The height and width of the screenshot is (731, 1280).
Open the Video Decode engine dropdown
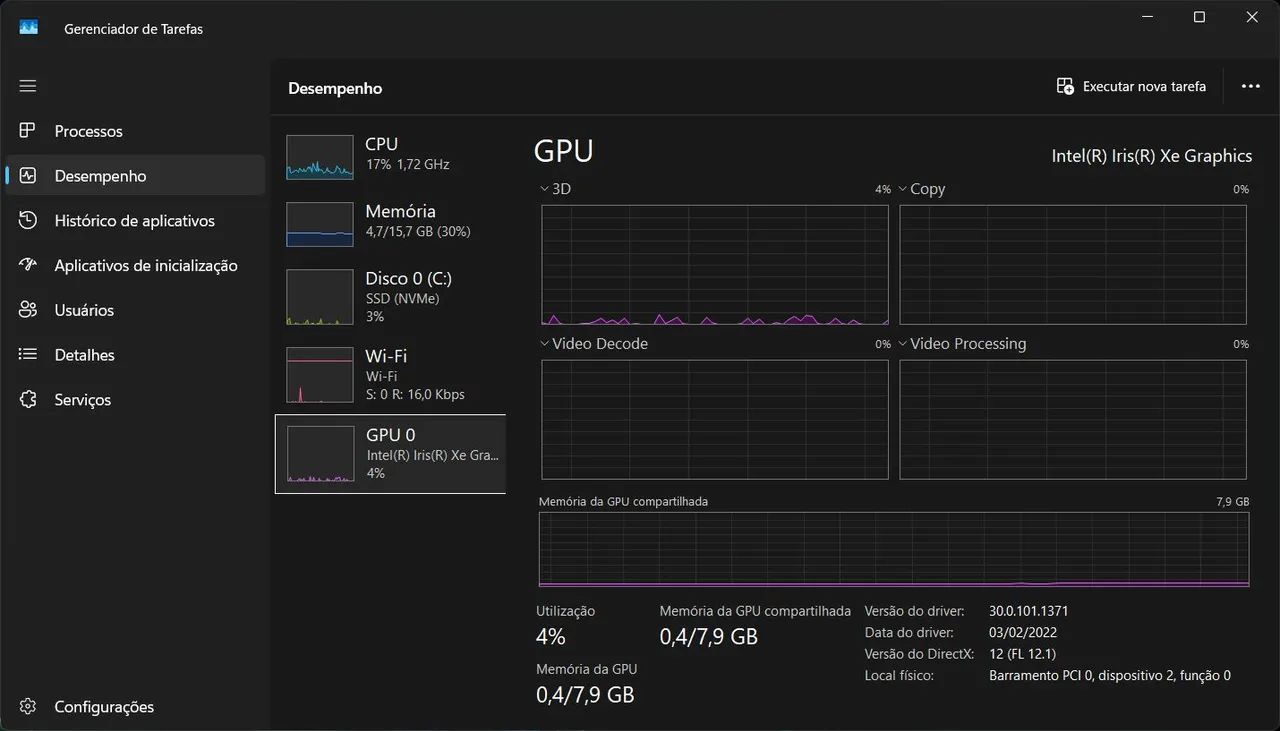tap(544, 343)
